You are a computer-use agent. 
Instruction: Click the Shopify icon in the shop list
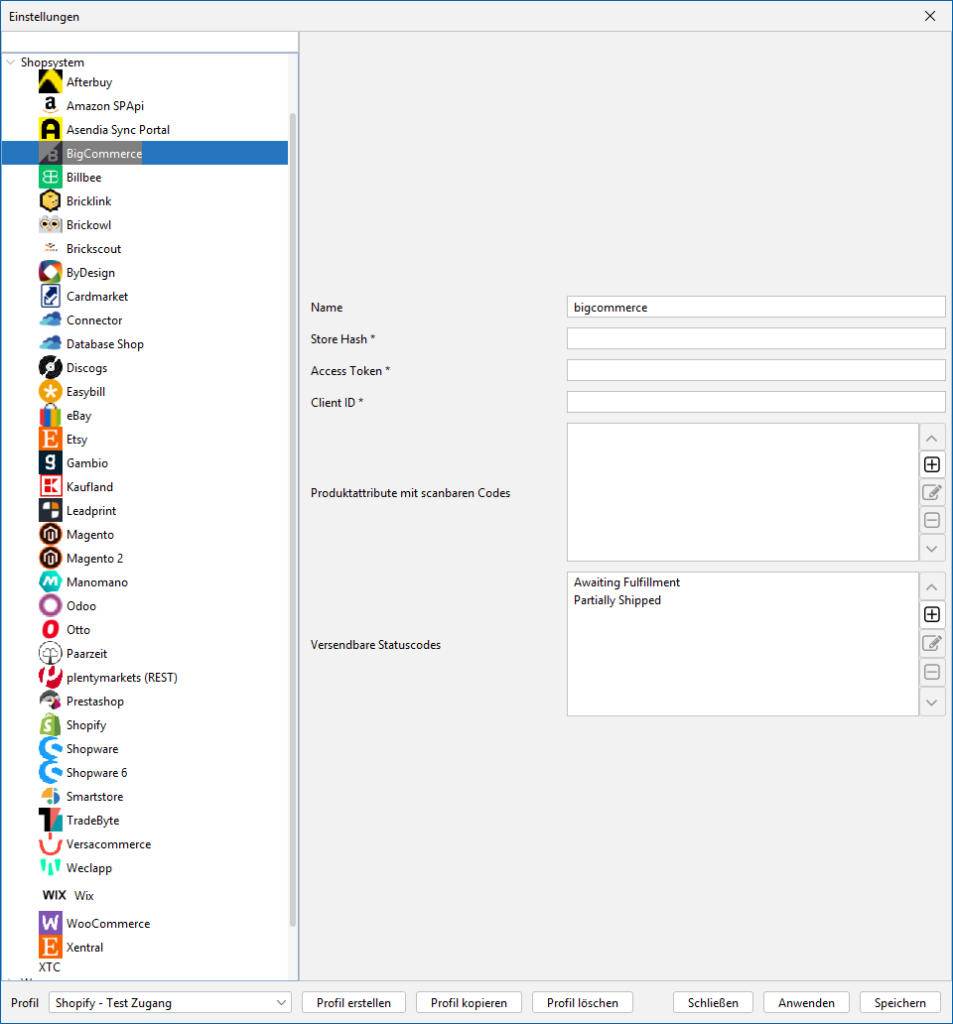click(50, 725)
